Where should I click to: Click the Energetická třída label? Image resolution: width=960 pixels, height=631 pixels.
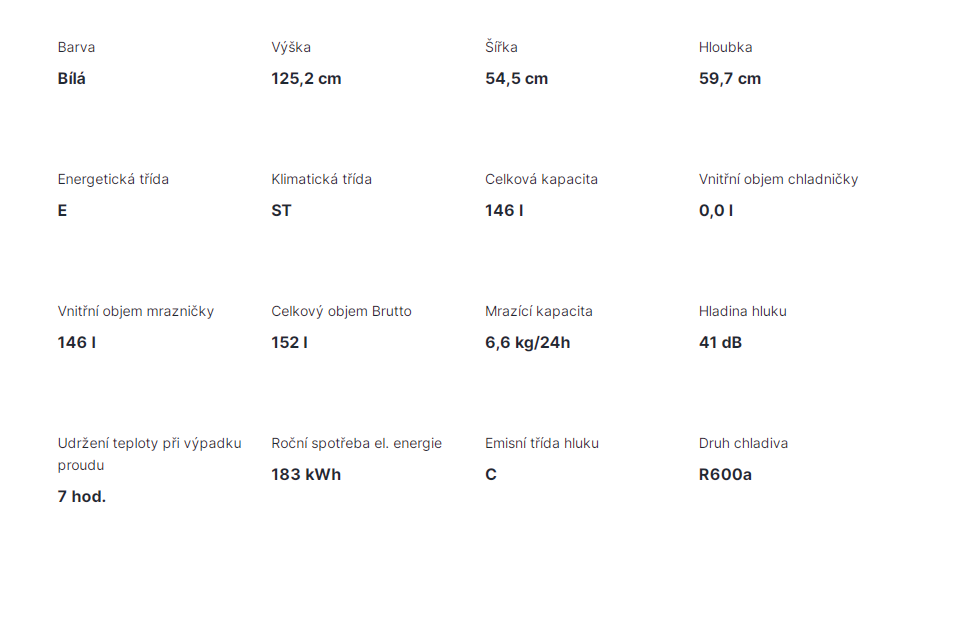click(113, 179)
